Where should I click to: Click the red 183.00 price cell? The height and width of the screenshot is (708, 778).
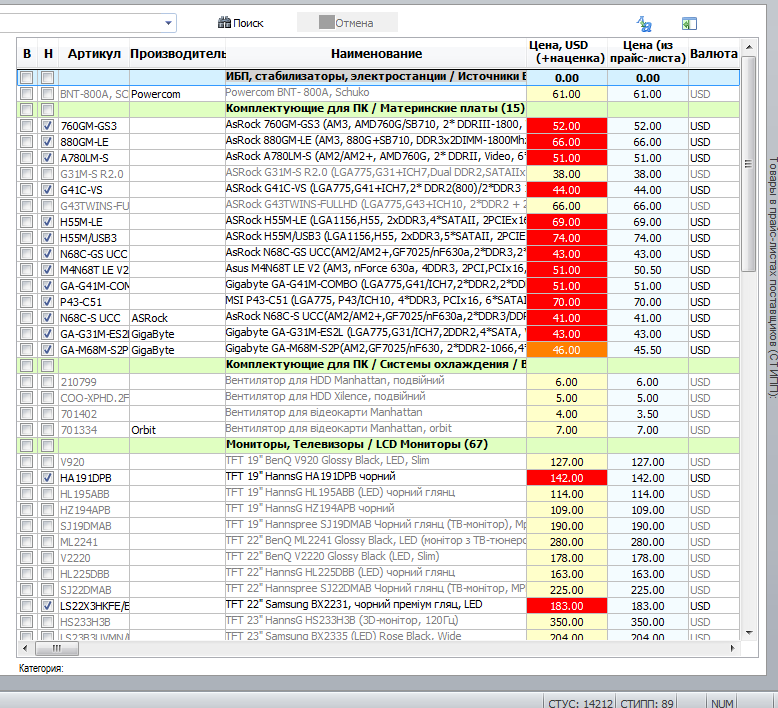click(567, 606)
